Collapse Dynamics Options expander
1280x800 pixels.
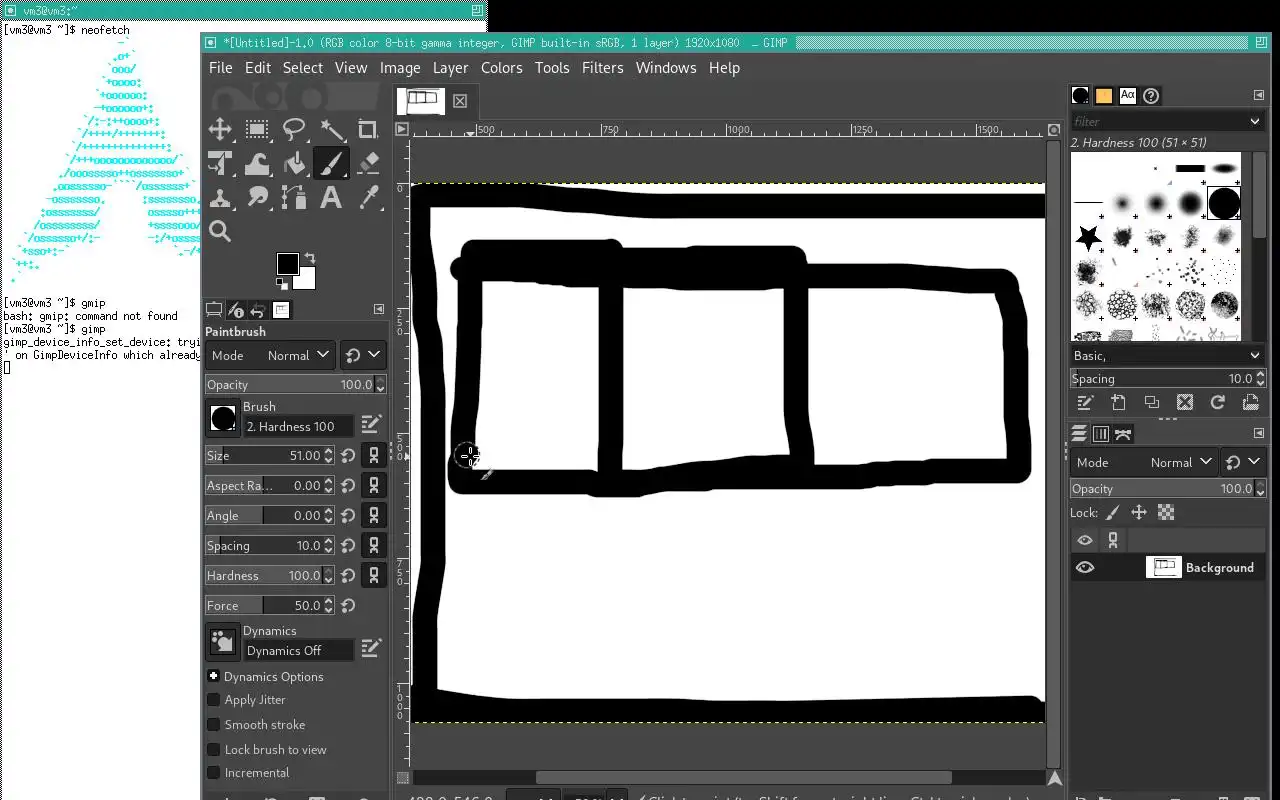pos(213,677)
